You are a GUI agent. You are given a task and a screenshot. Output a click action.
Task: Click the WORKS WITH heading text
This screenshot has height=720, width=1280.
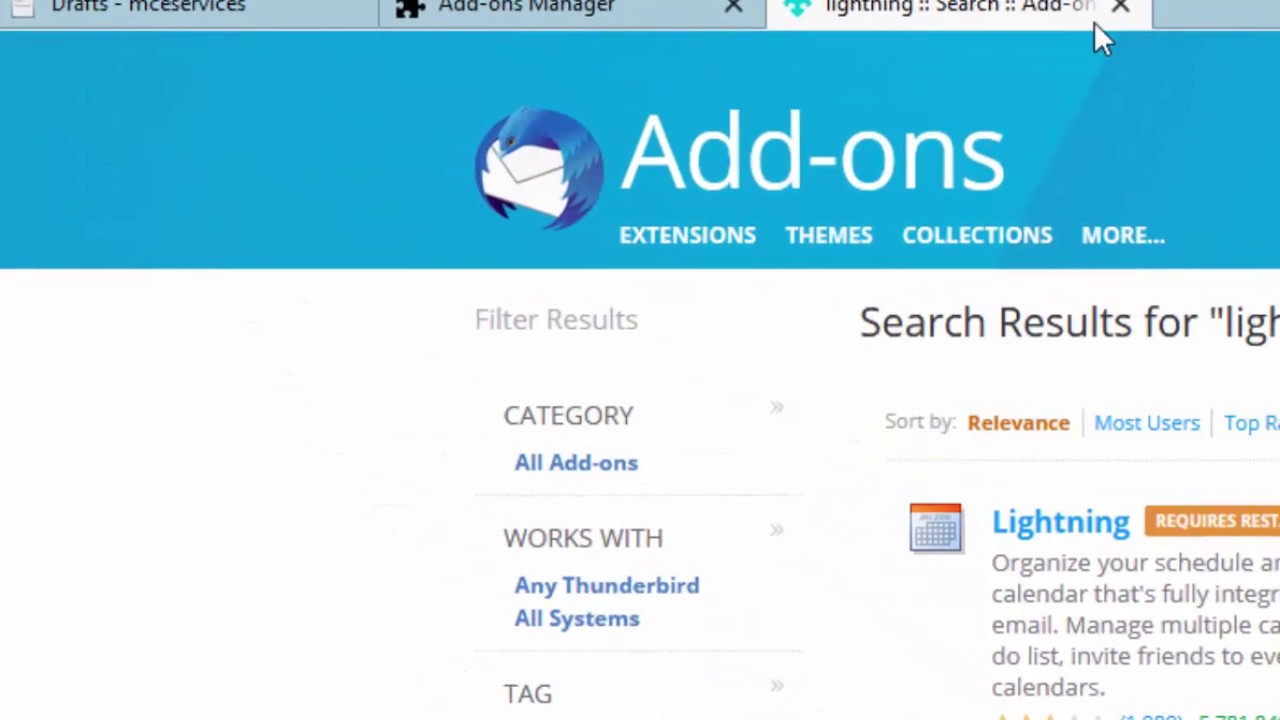click(x=583, y=539)
